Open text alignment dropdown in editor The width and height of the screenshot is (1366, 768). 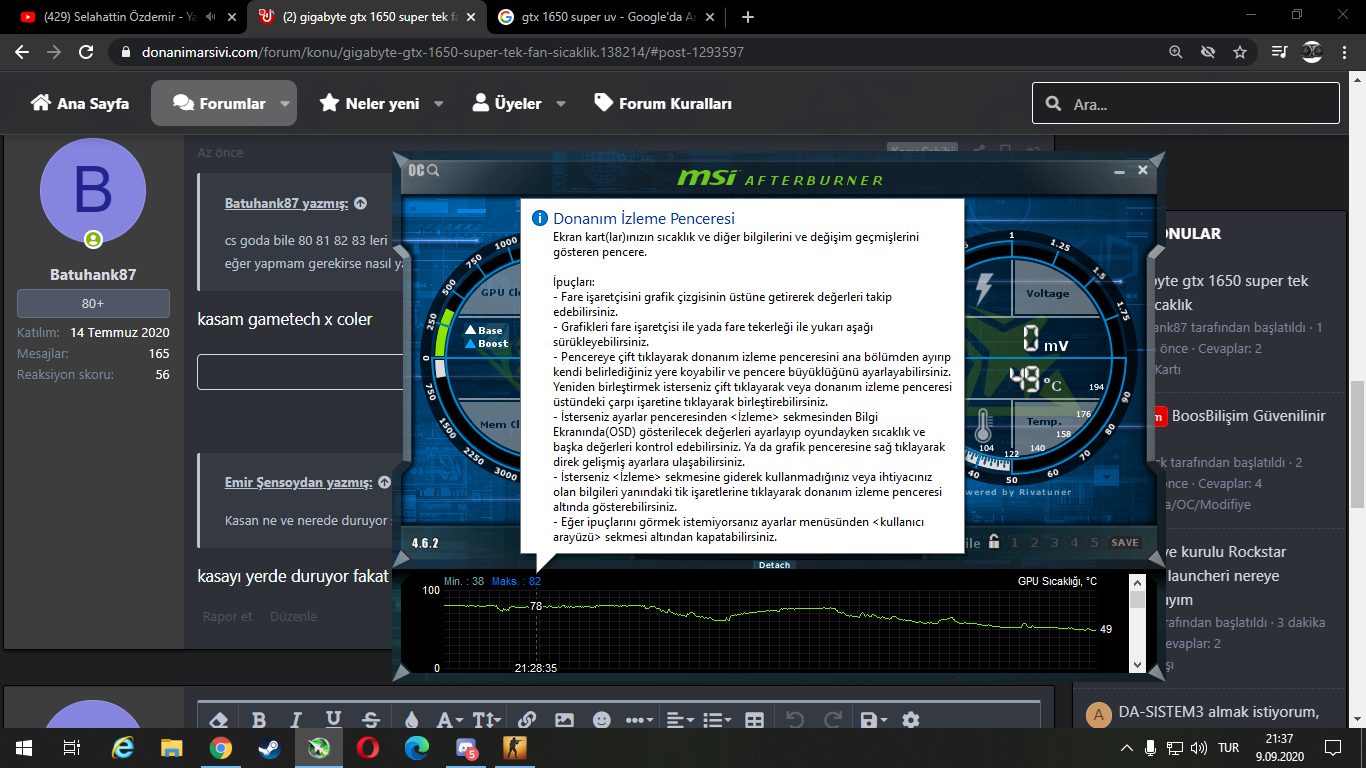(680, 720)
